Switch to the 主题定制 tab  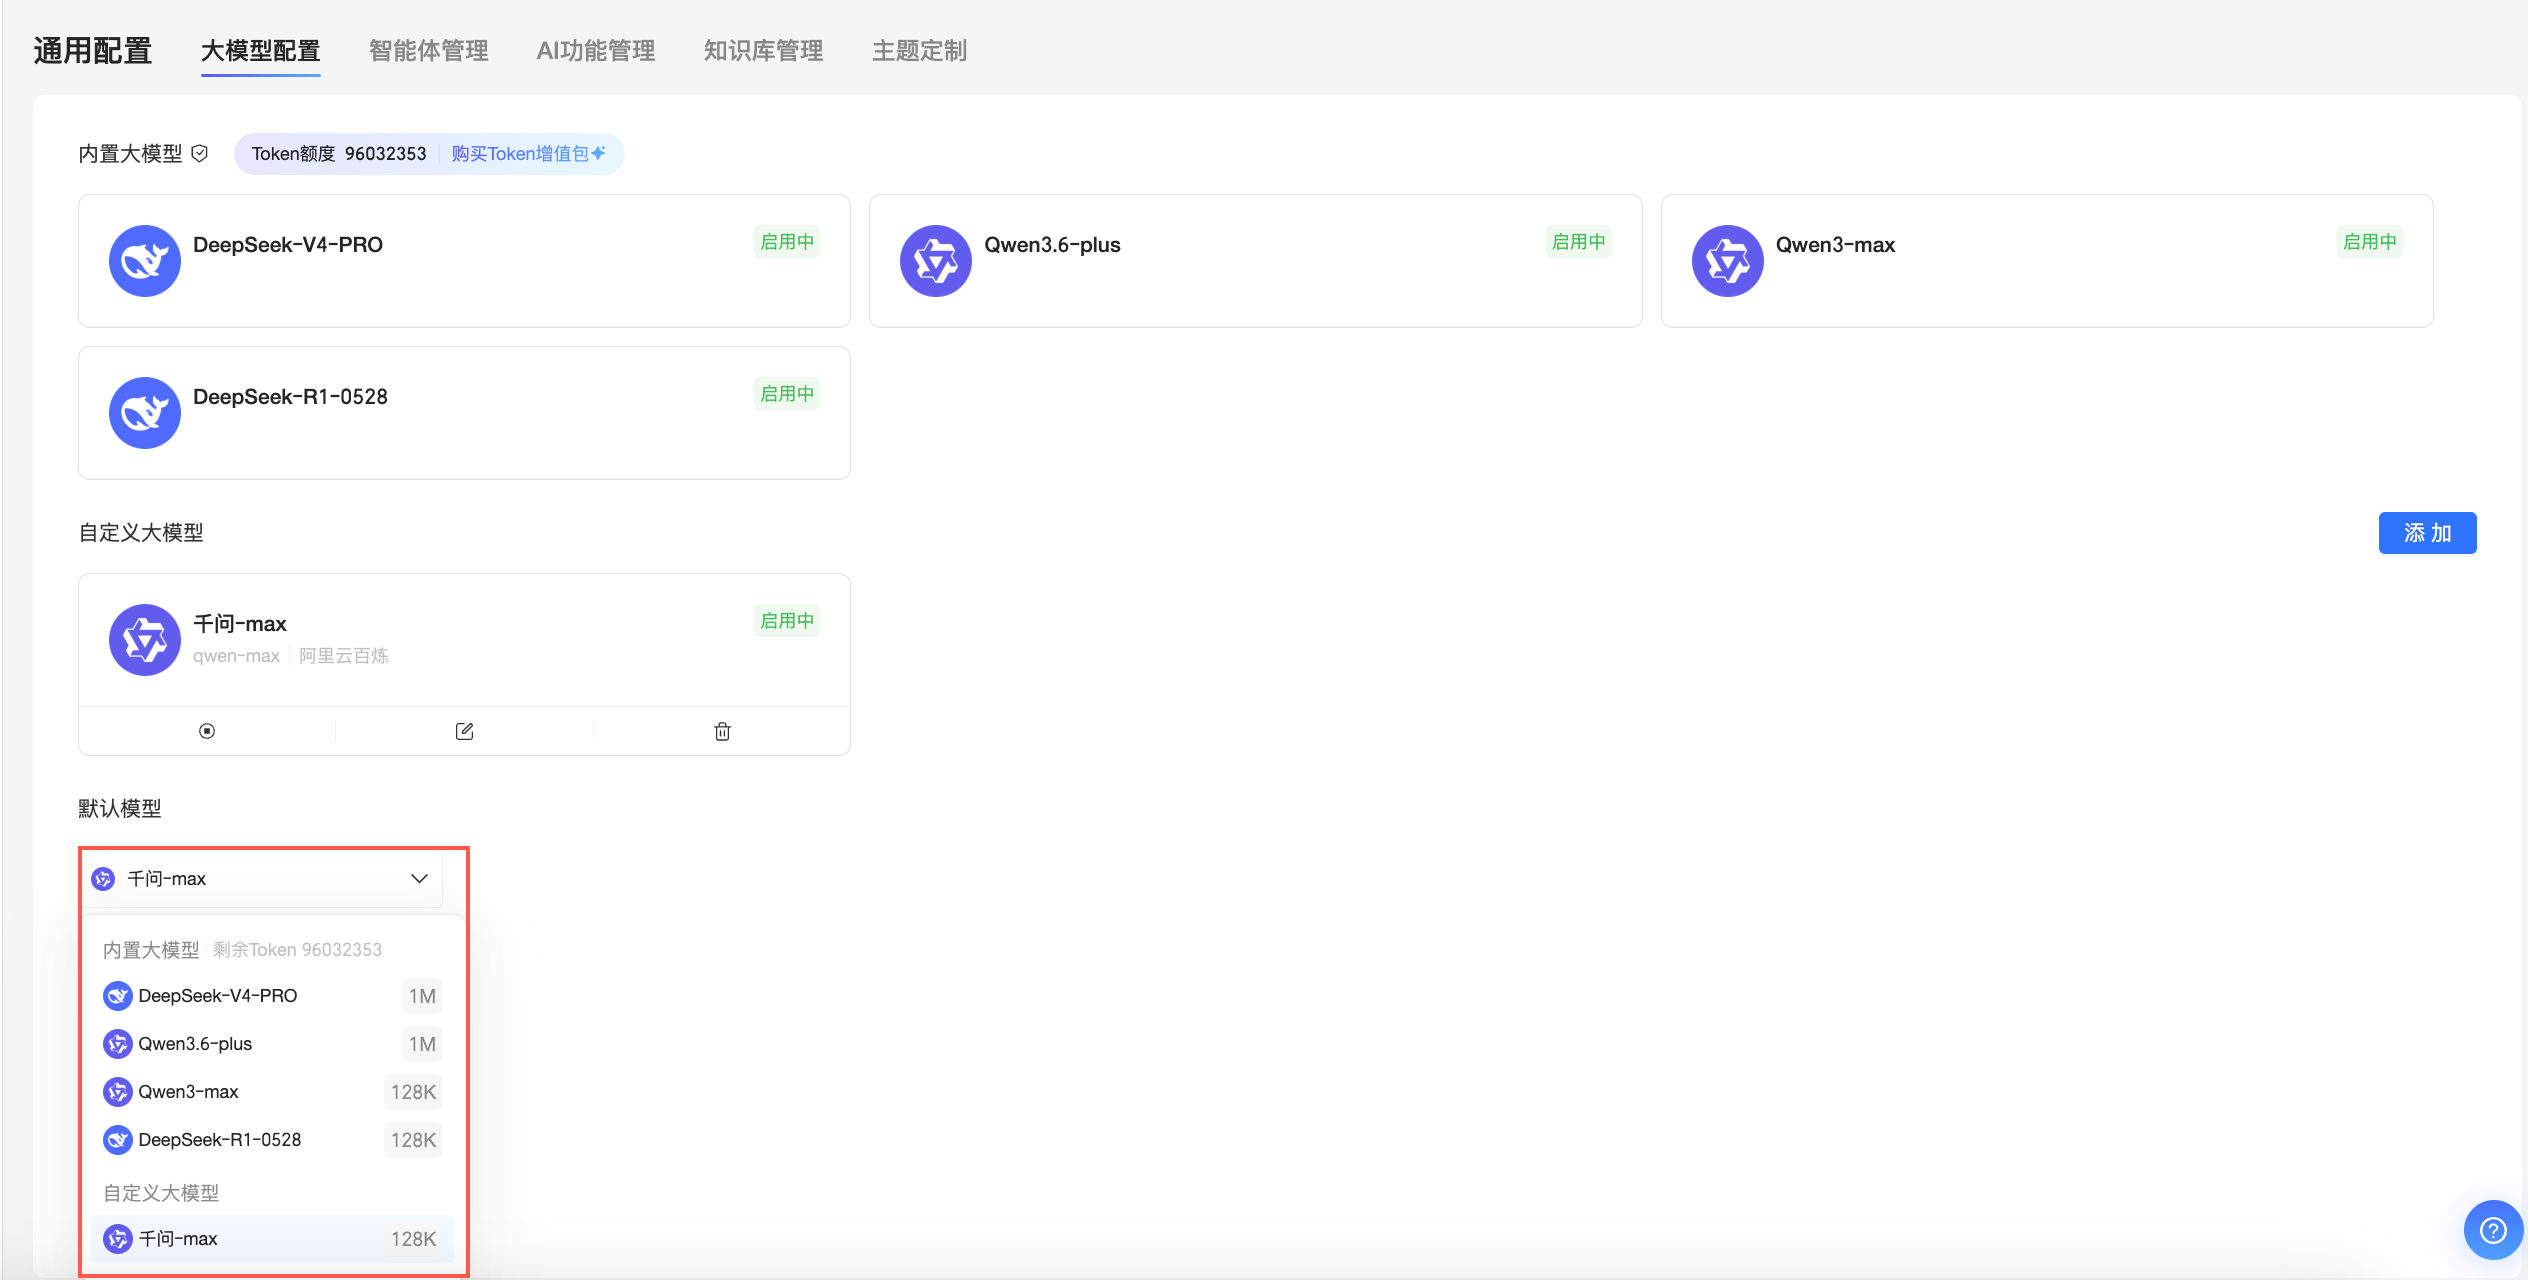point(920,51)
